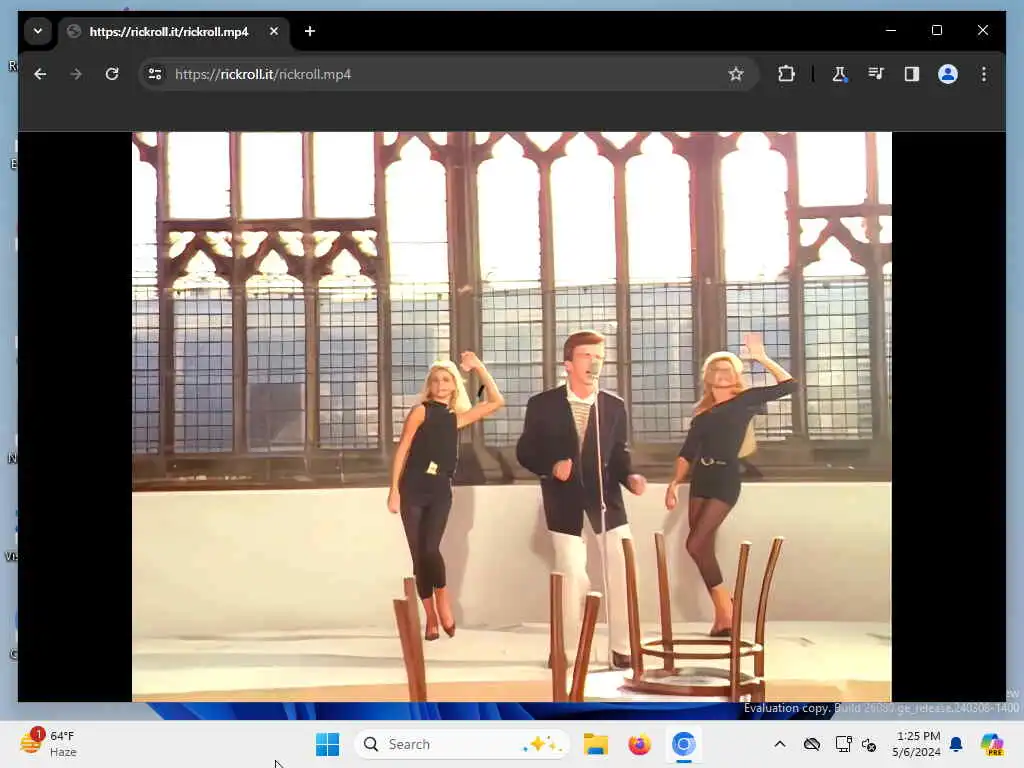
Task: Select the rickroll.mp4 tab
Action: [x=174, y=31]
